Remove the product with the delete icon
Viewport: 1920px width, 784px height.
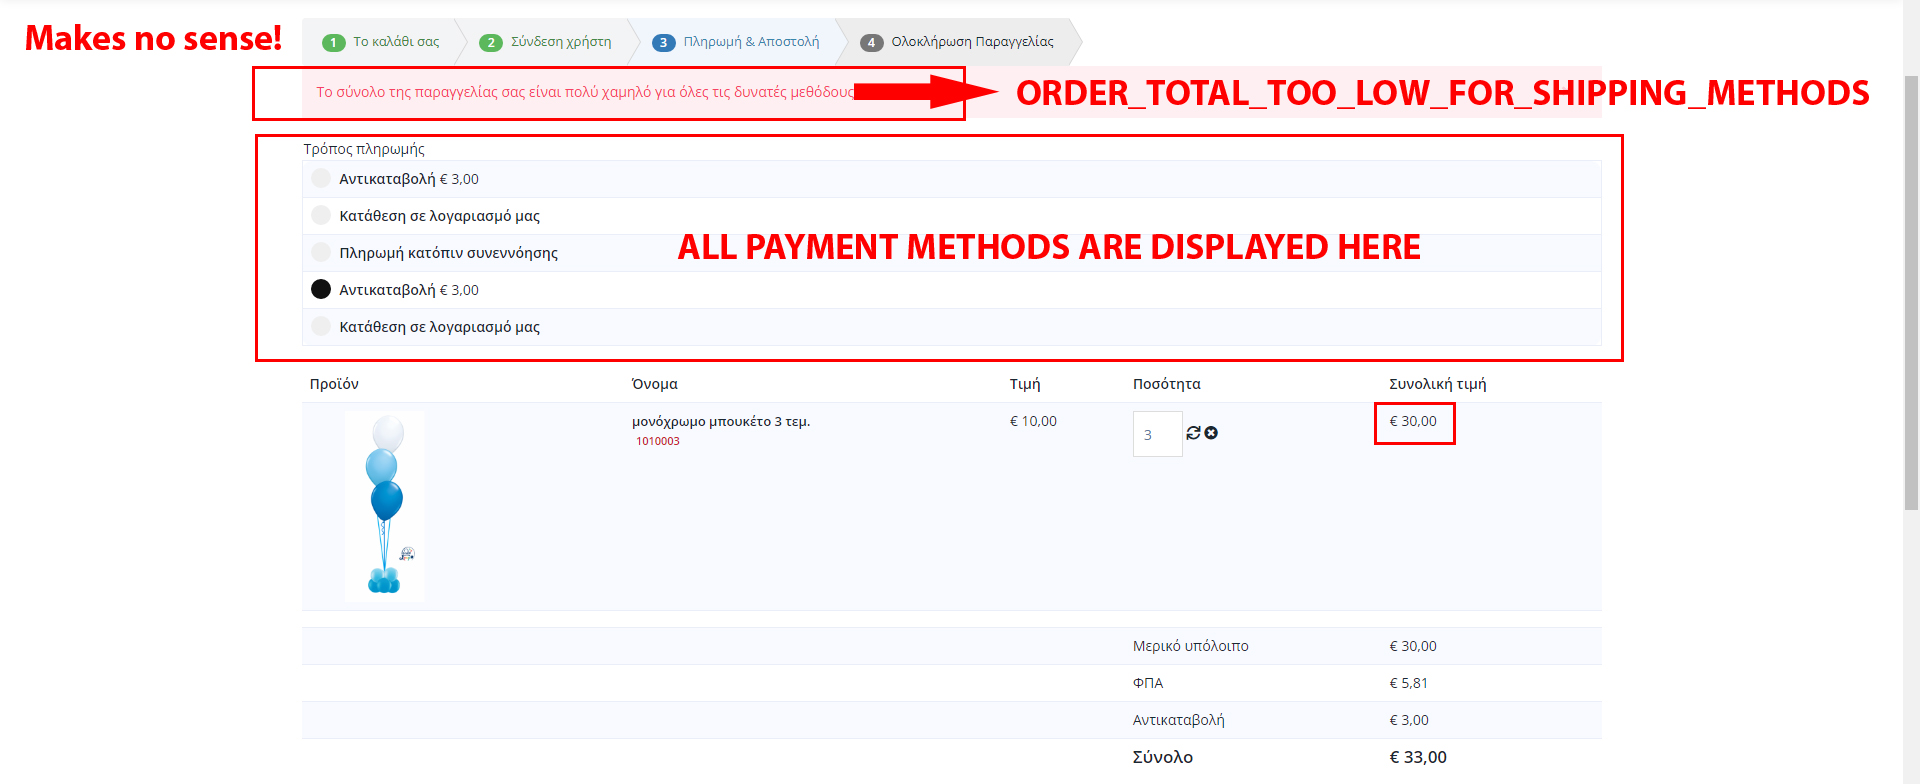pos(1211,433)
